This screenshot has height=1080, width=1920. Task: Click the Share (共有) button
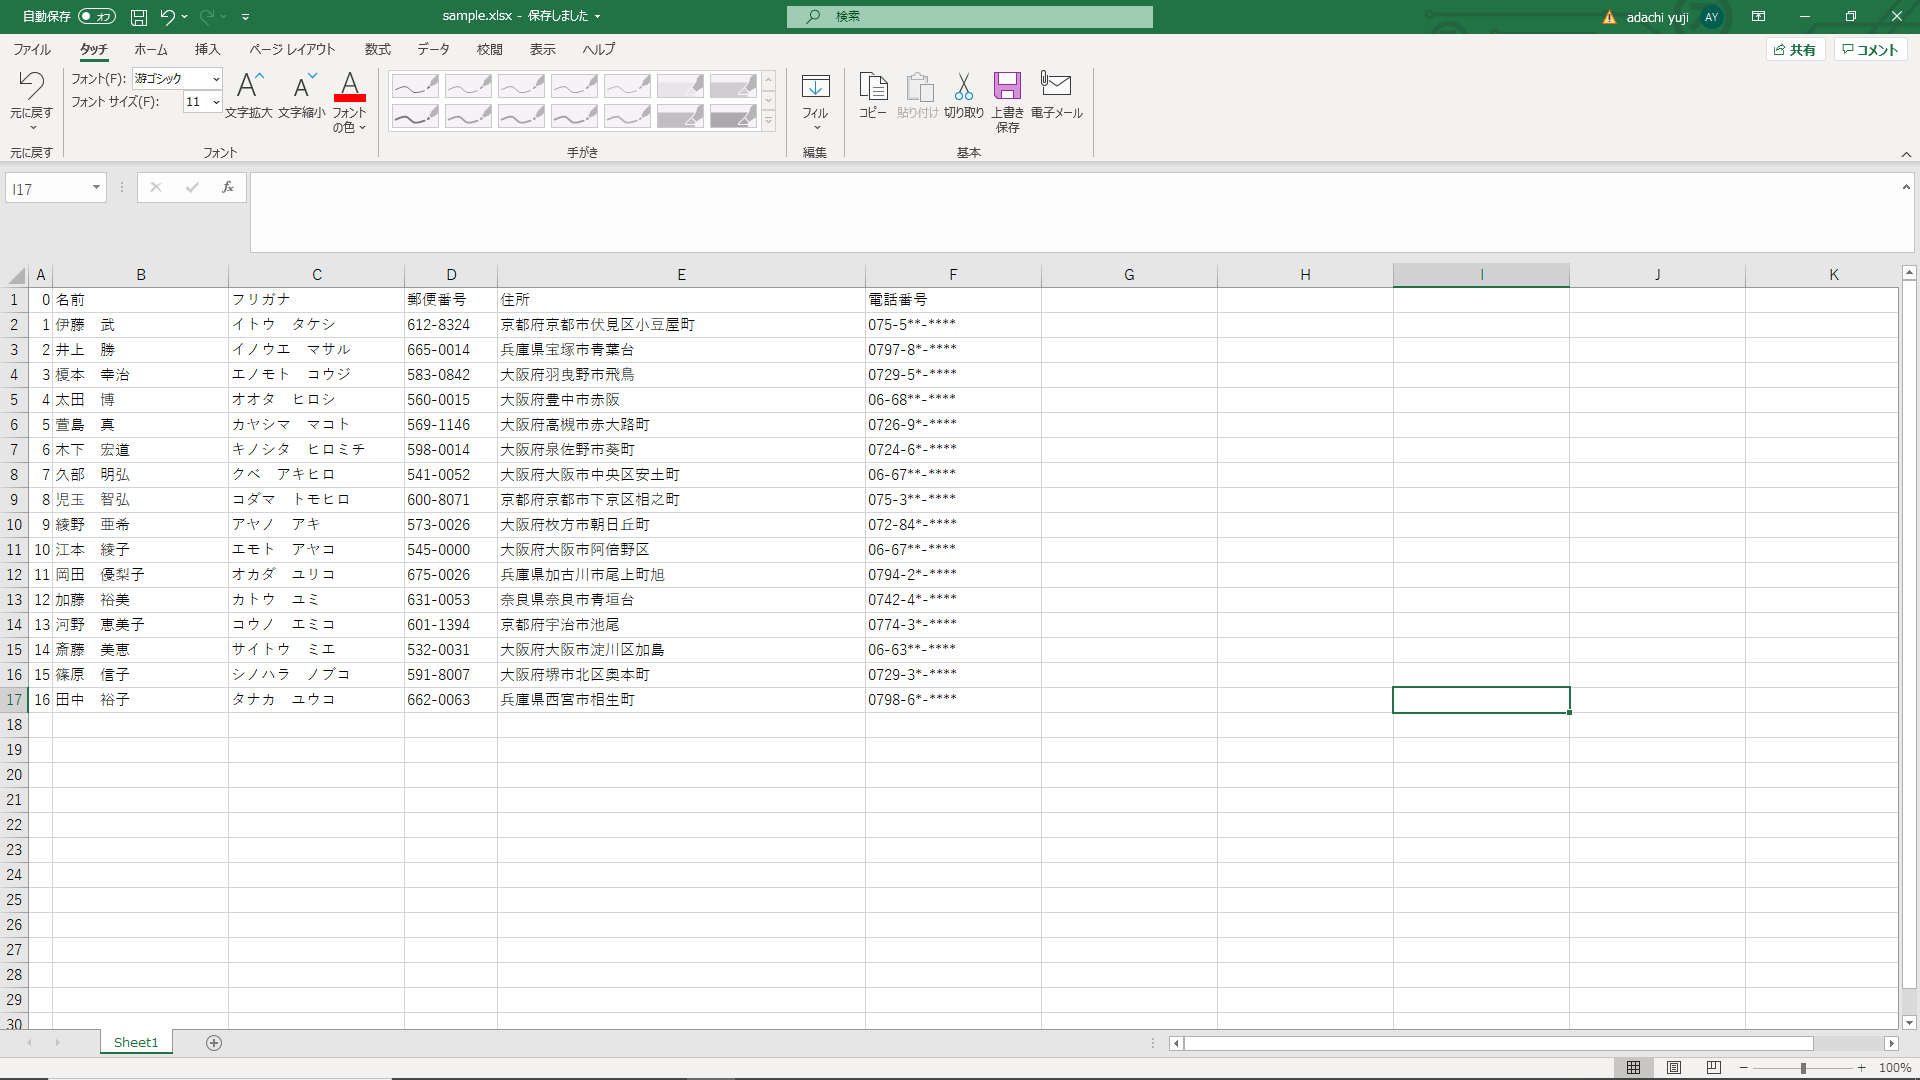pos(1795,50)
